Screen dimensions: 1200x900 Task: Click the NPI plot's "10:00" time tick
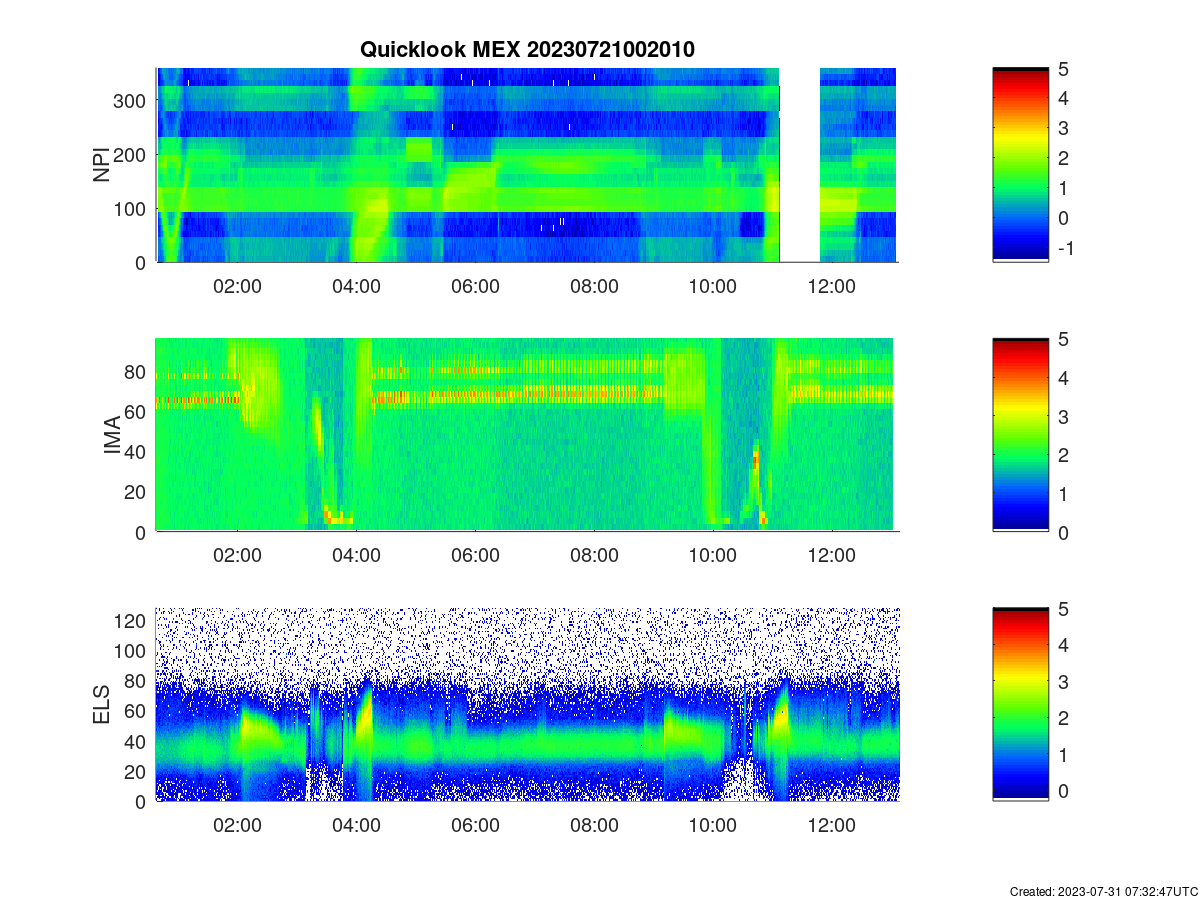pos(713,286)
